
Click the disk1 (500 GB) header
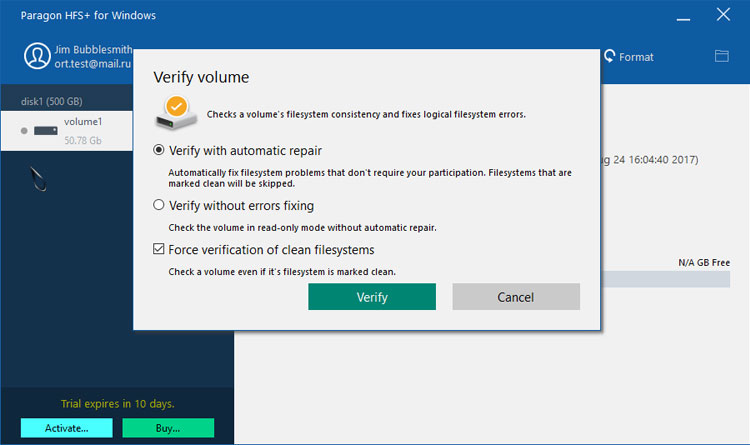52,101
